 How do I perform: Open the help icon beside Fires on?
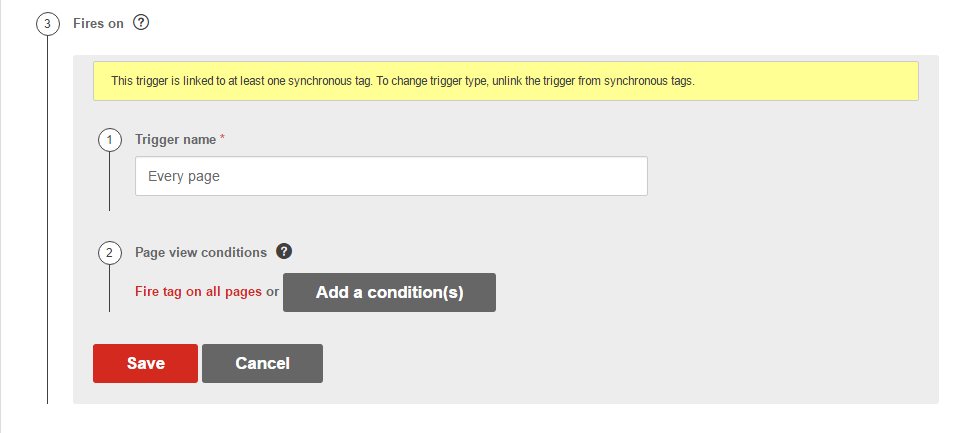coord(142,23)
